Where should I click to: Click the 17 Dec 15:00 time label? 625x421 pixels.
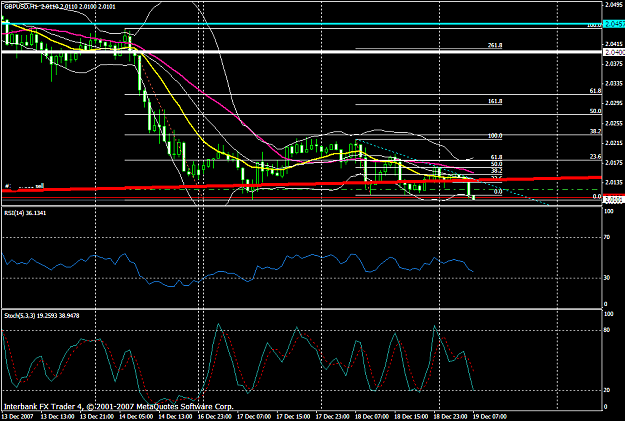[293, 417]
